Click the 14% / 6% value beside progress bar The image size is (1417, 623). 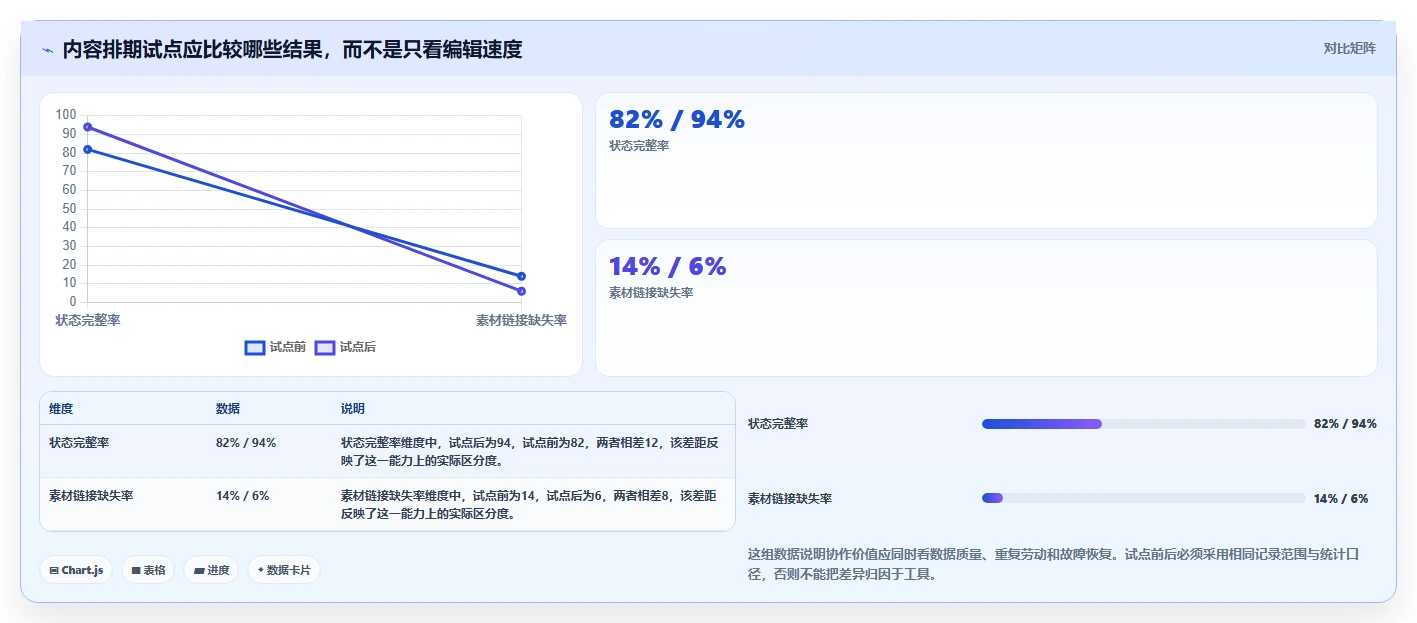coord(1341,498)
